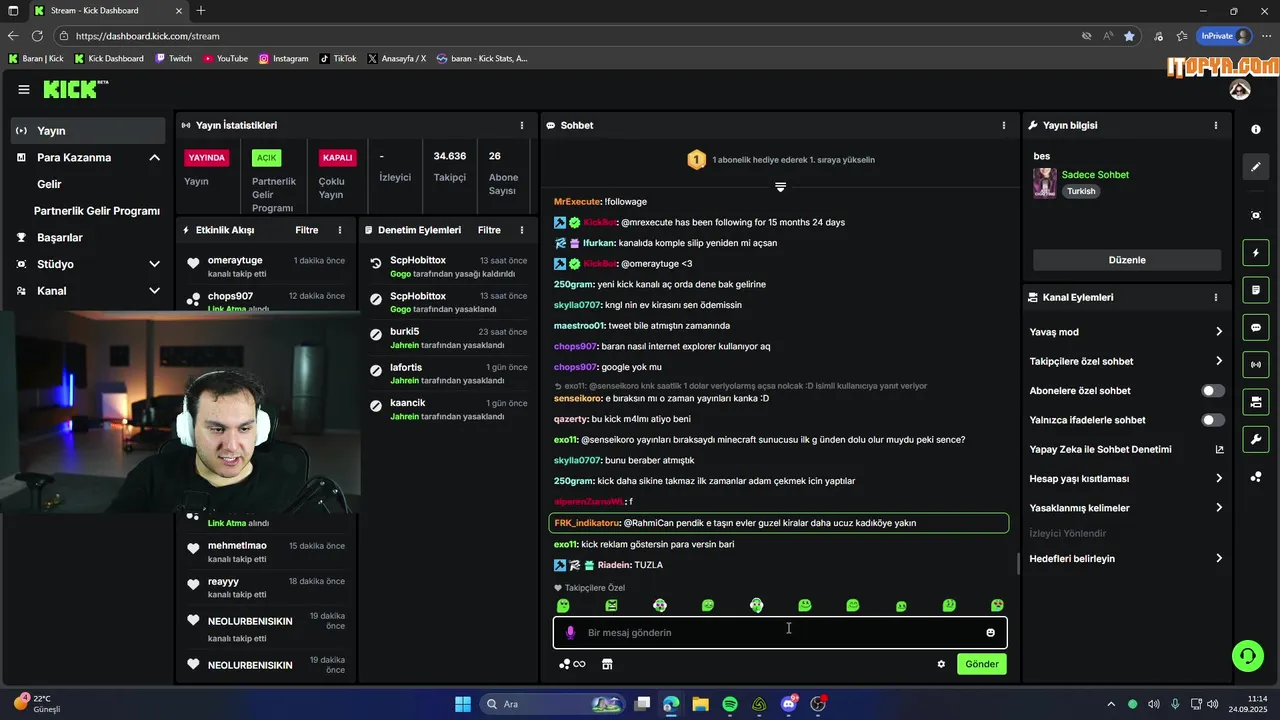Collapse the Para Kazanma sidebar section

click(x=155, y=158)
